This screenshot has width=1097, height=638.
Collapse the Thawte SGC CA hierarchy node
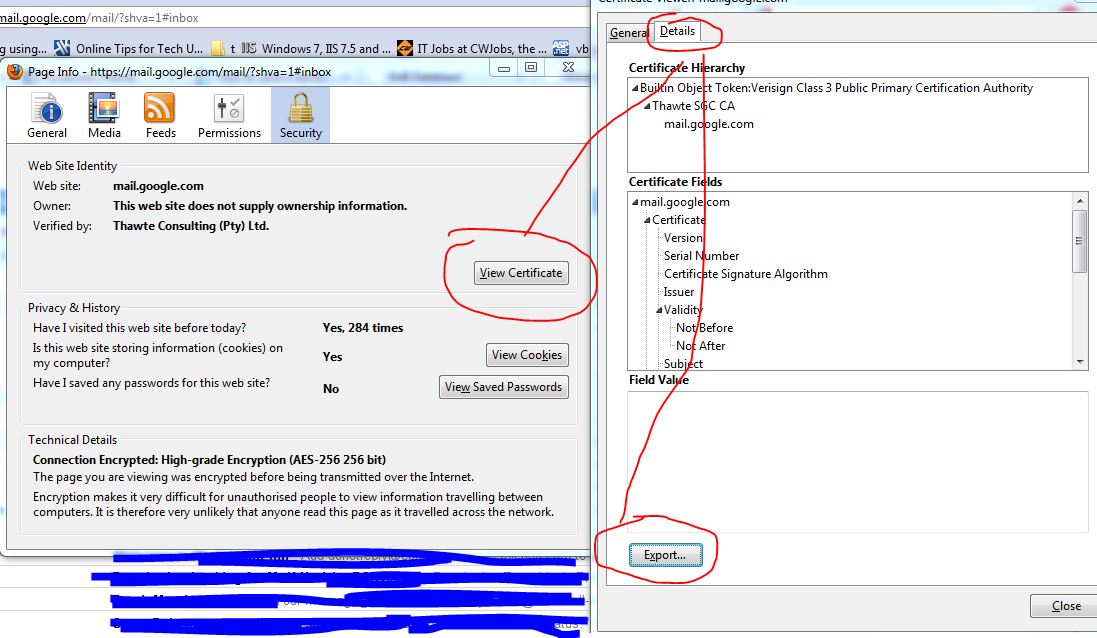tap(647, 106)
